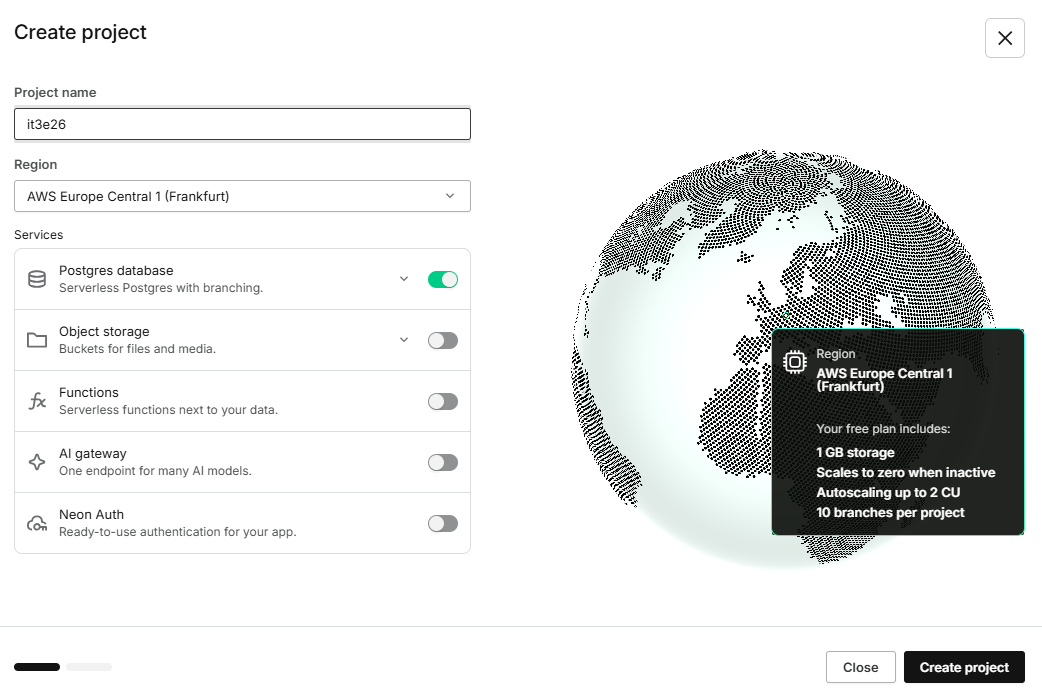Click "10 branches per project" text
The image size is (1042, 700).
tap(890, 513)
